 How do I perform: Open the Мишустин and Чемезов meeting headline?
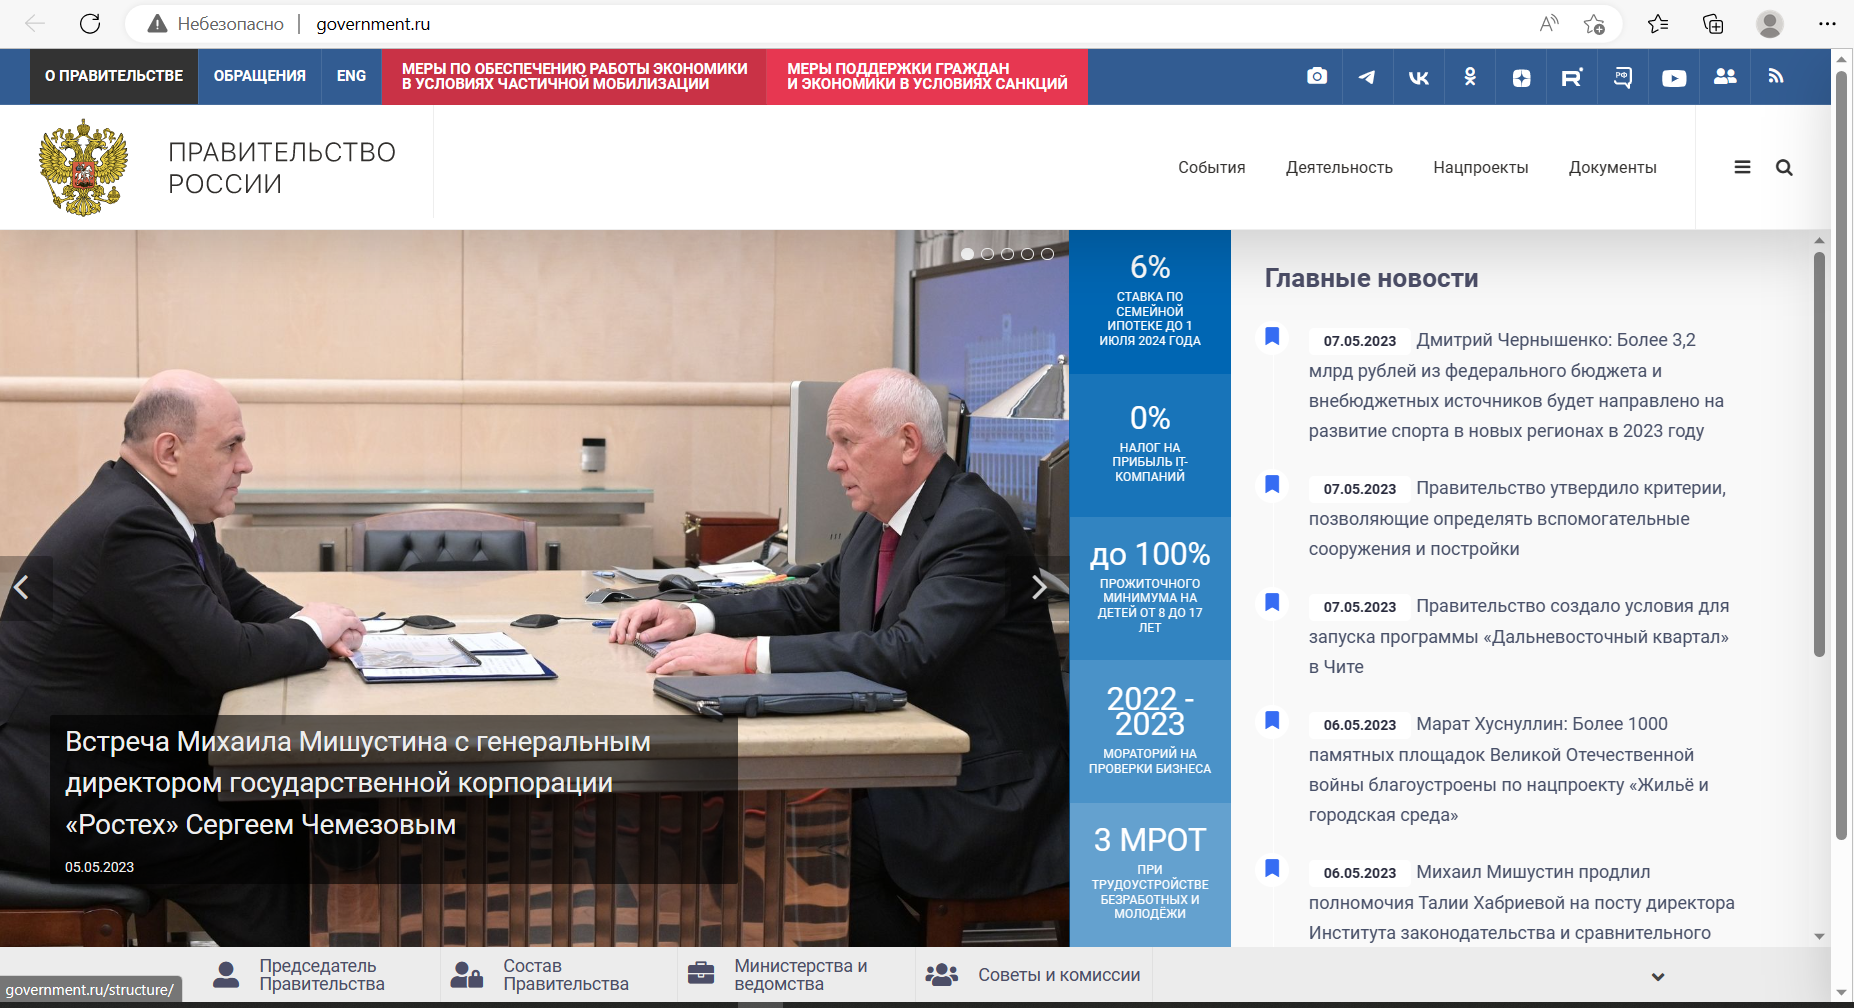click(358, 783)
